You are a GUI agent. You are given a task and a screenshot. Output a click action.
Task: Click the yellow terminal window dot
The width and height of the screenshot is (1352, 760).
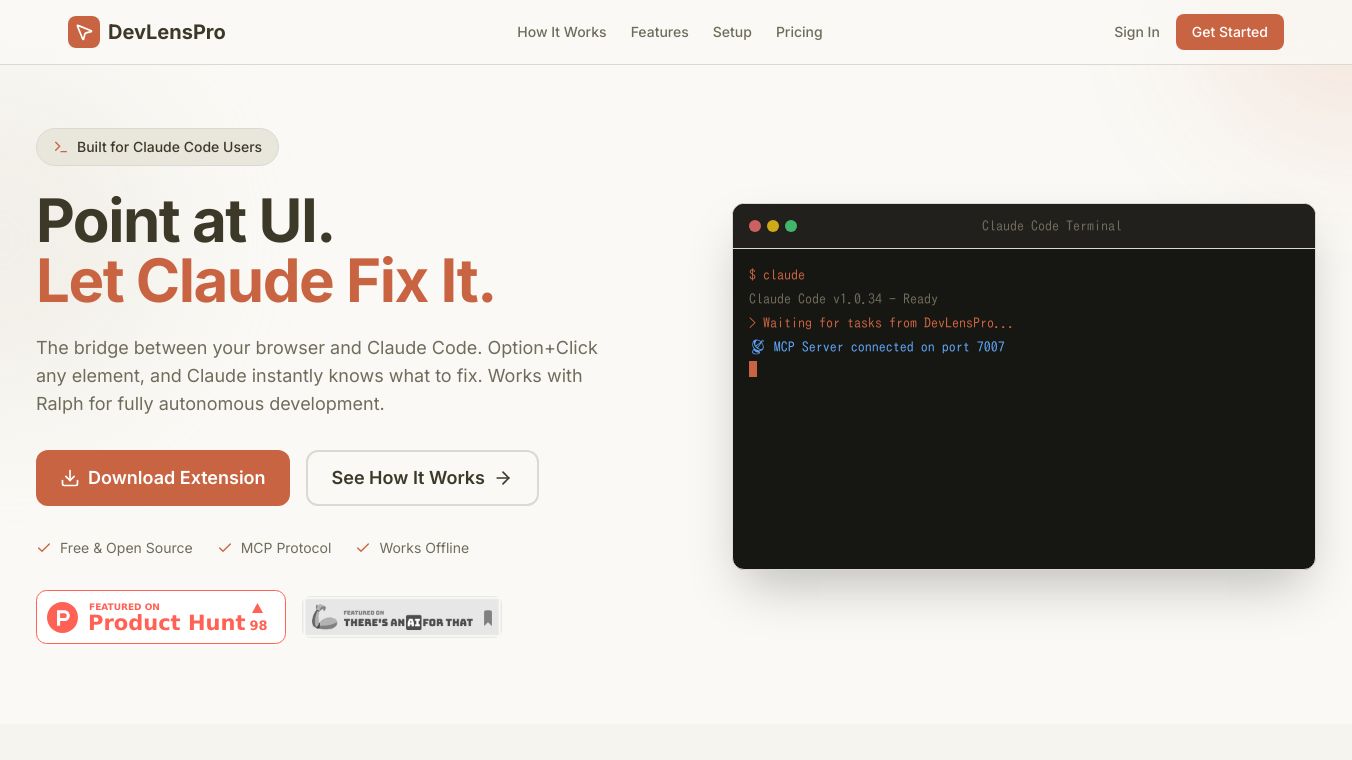pos(773,226)
